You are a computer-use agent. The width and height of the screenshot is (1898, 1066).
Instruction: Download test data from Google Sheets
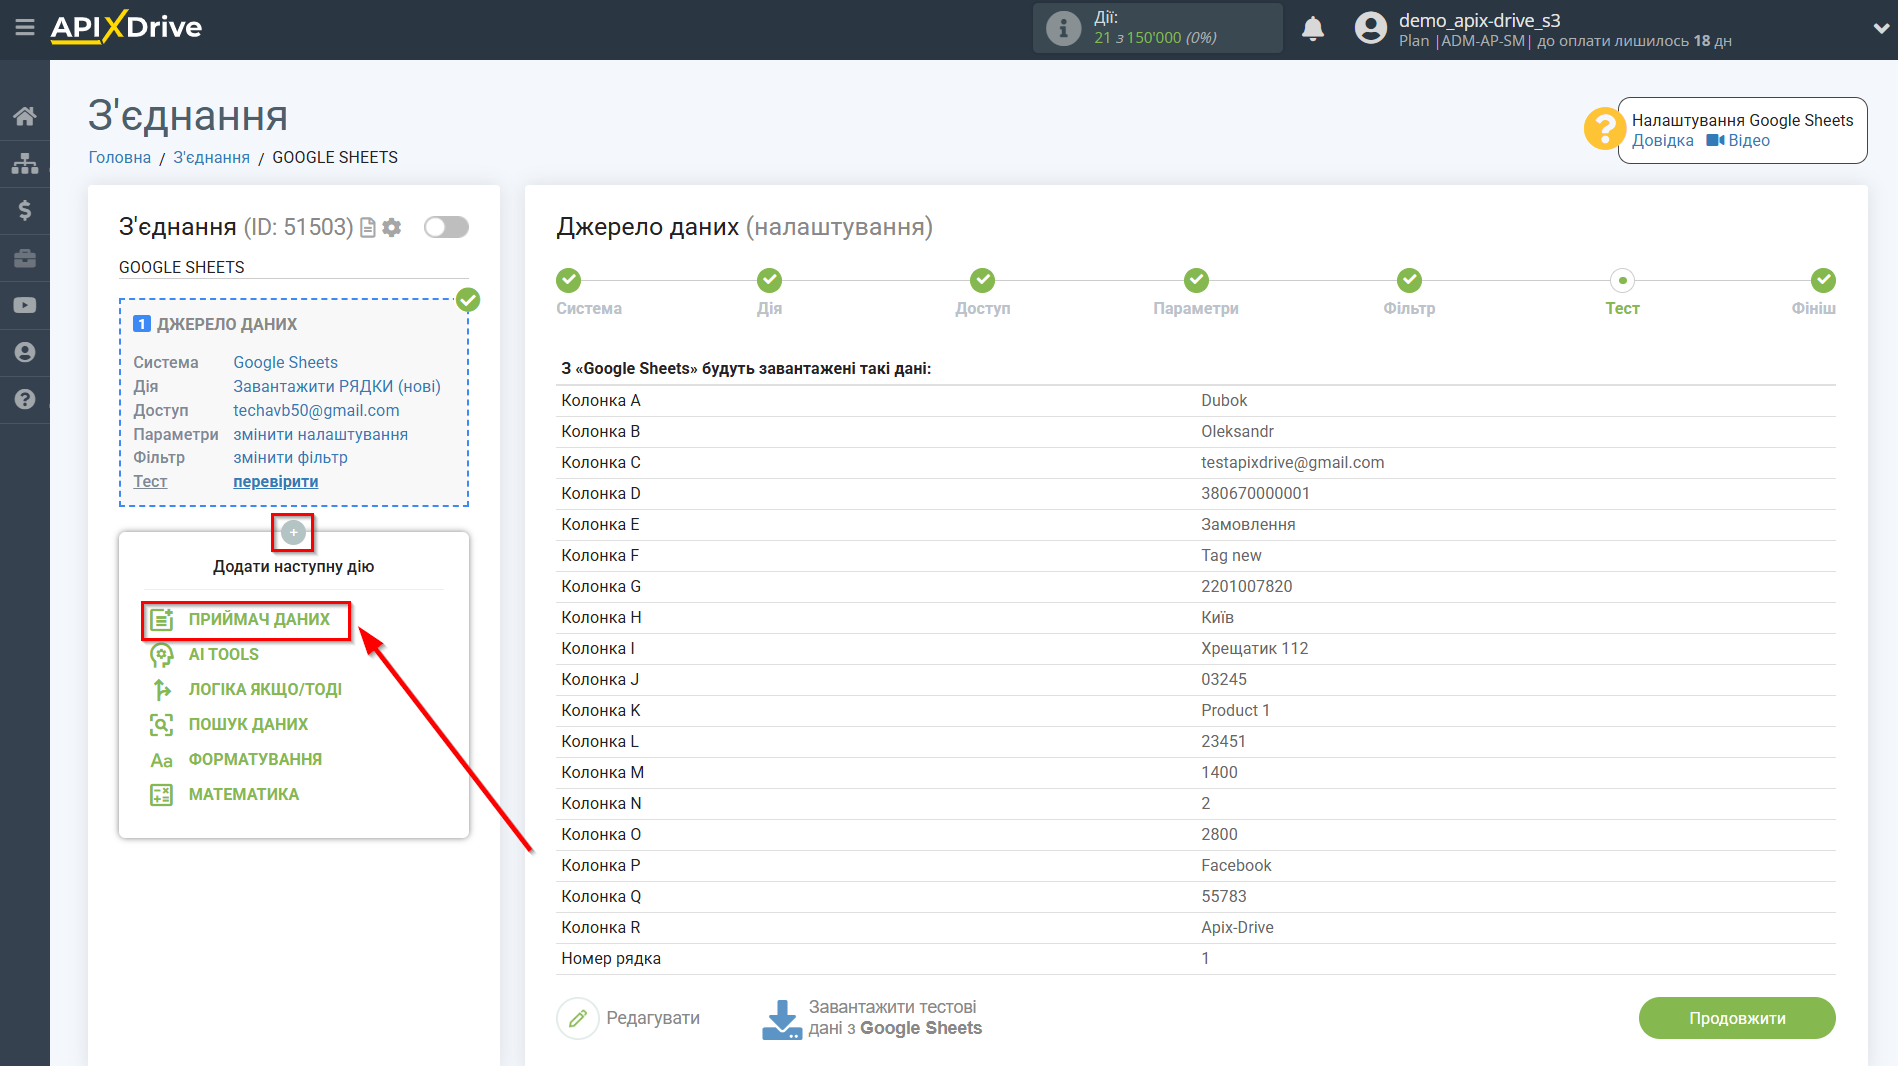pos(872,1018)
